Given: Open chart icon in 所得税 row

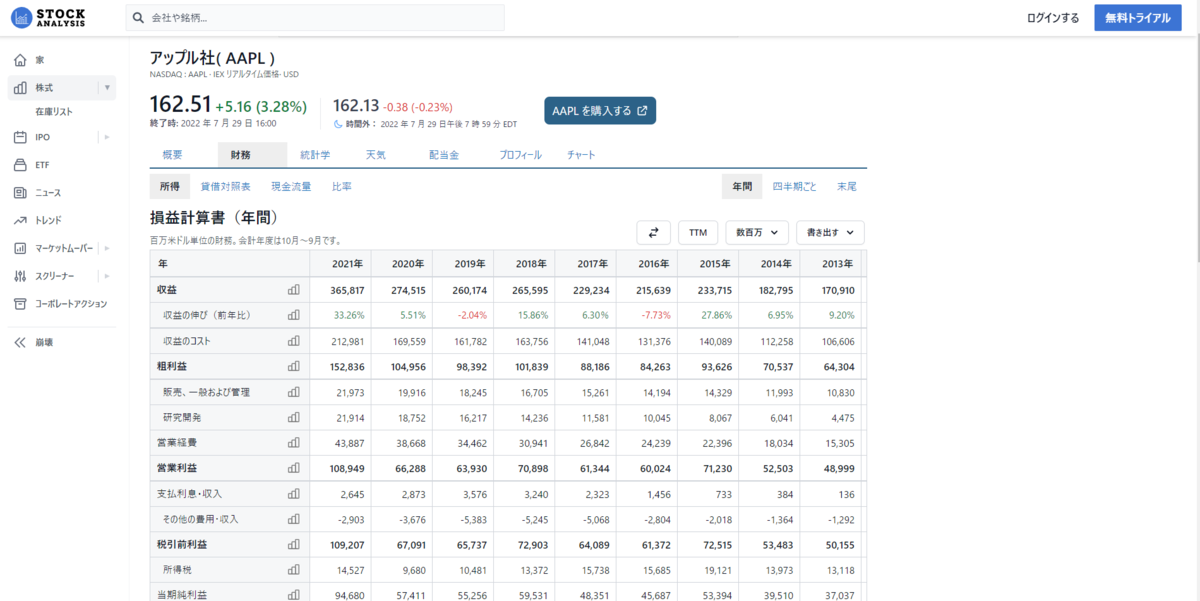Looking at the screenshot, I should pos(294,570).
